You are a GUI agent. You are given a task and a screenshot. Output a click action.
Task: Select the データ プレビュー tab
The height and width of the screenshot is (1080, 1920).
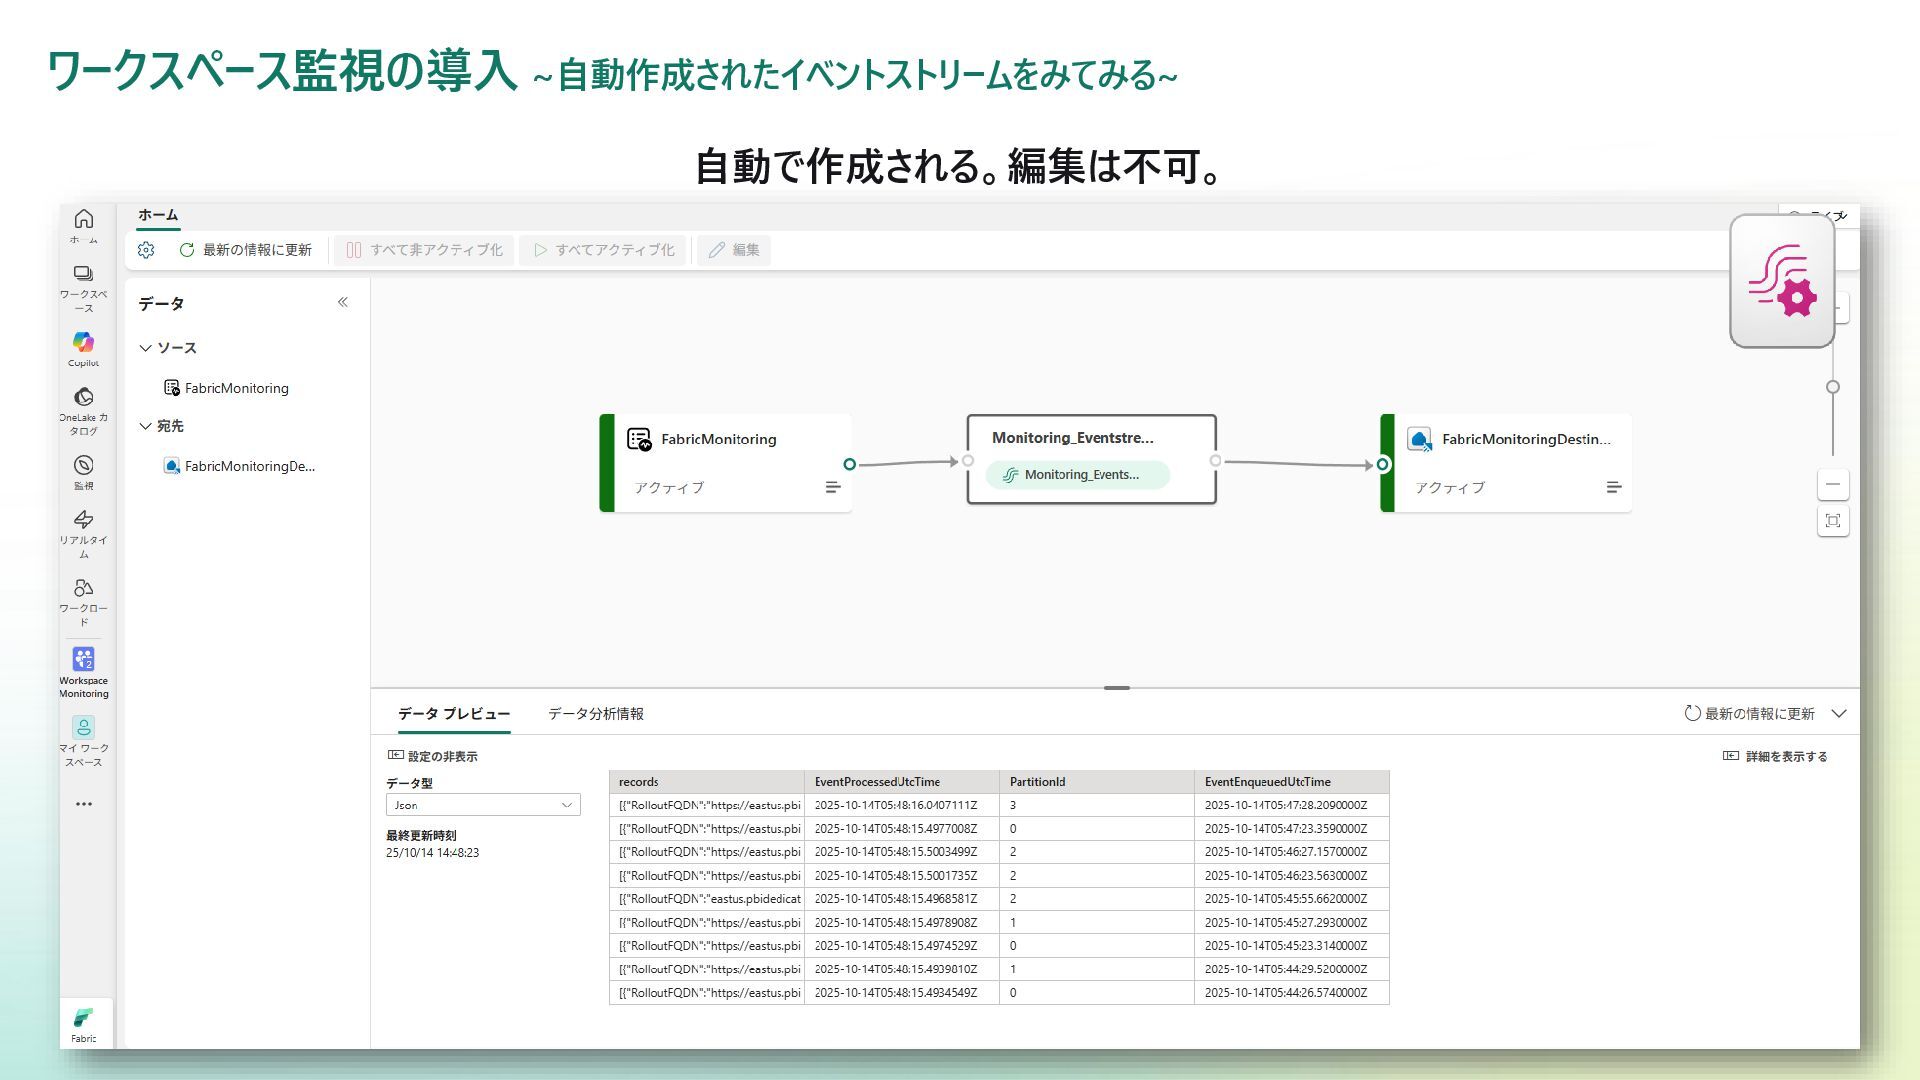(454, 714)
